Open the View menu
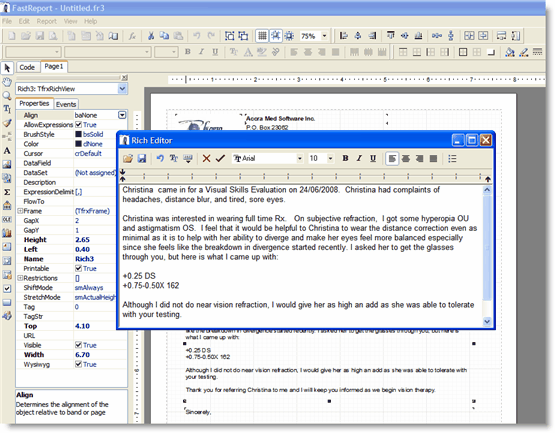The height and width of the screenshot is (433, 555). coord(70,21)
